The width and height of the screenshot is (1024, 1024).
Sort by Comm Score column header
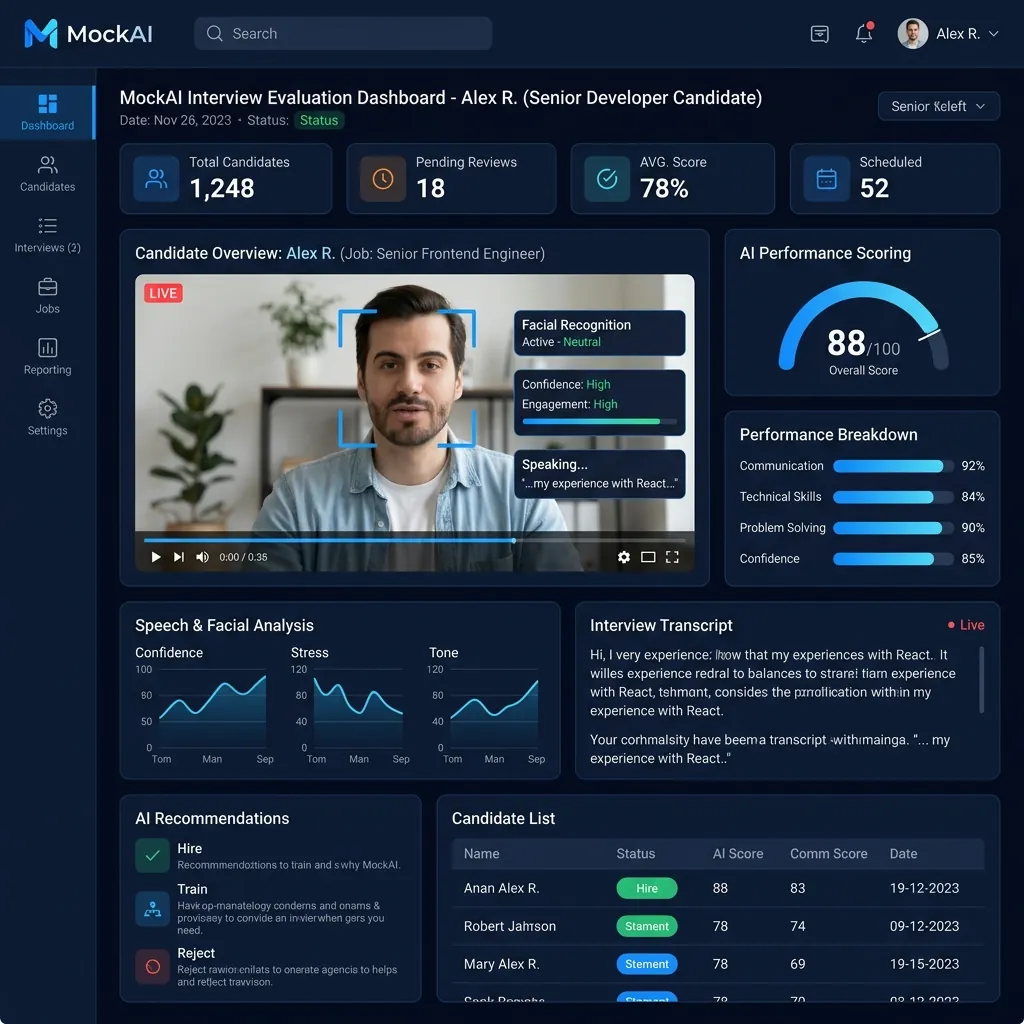829,854
